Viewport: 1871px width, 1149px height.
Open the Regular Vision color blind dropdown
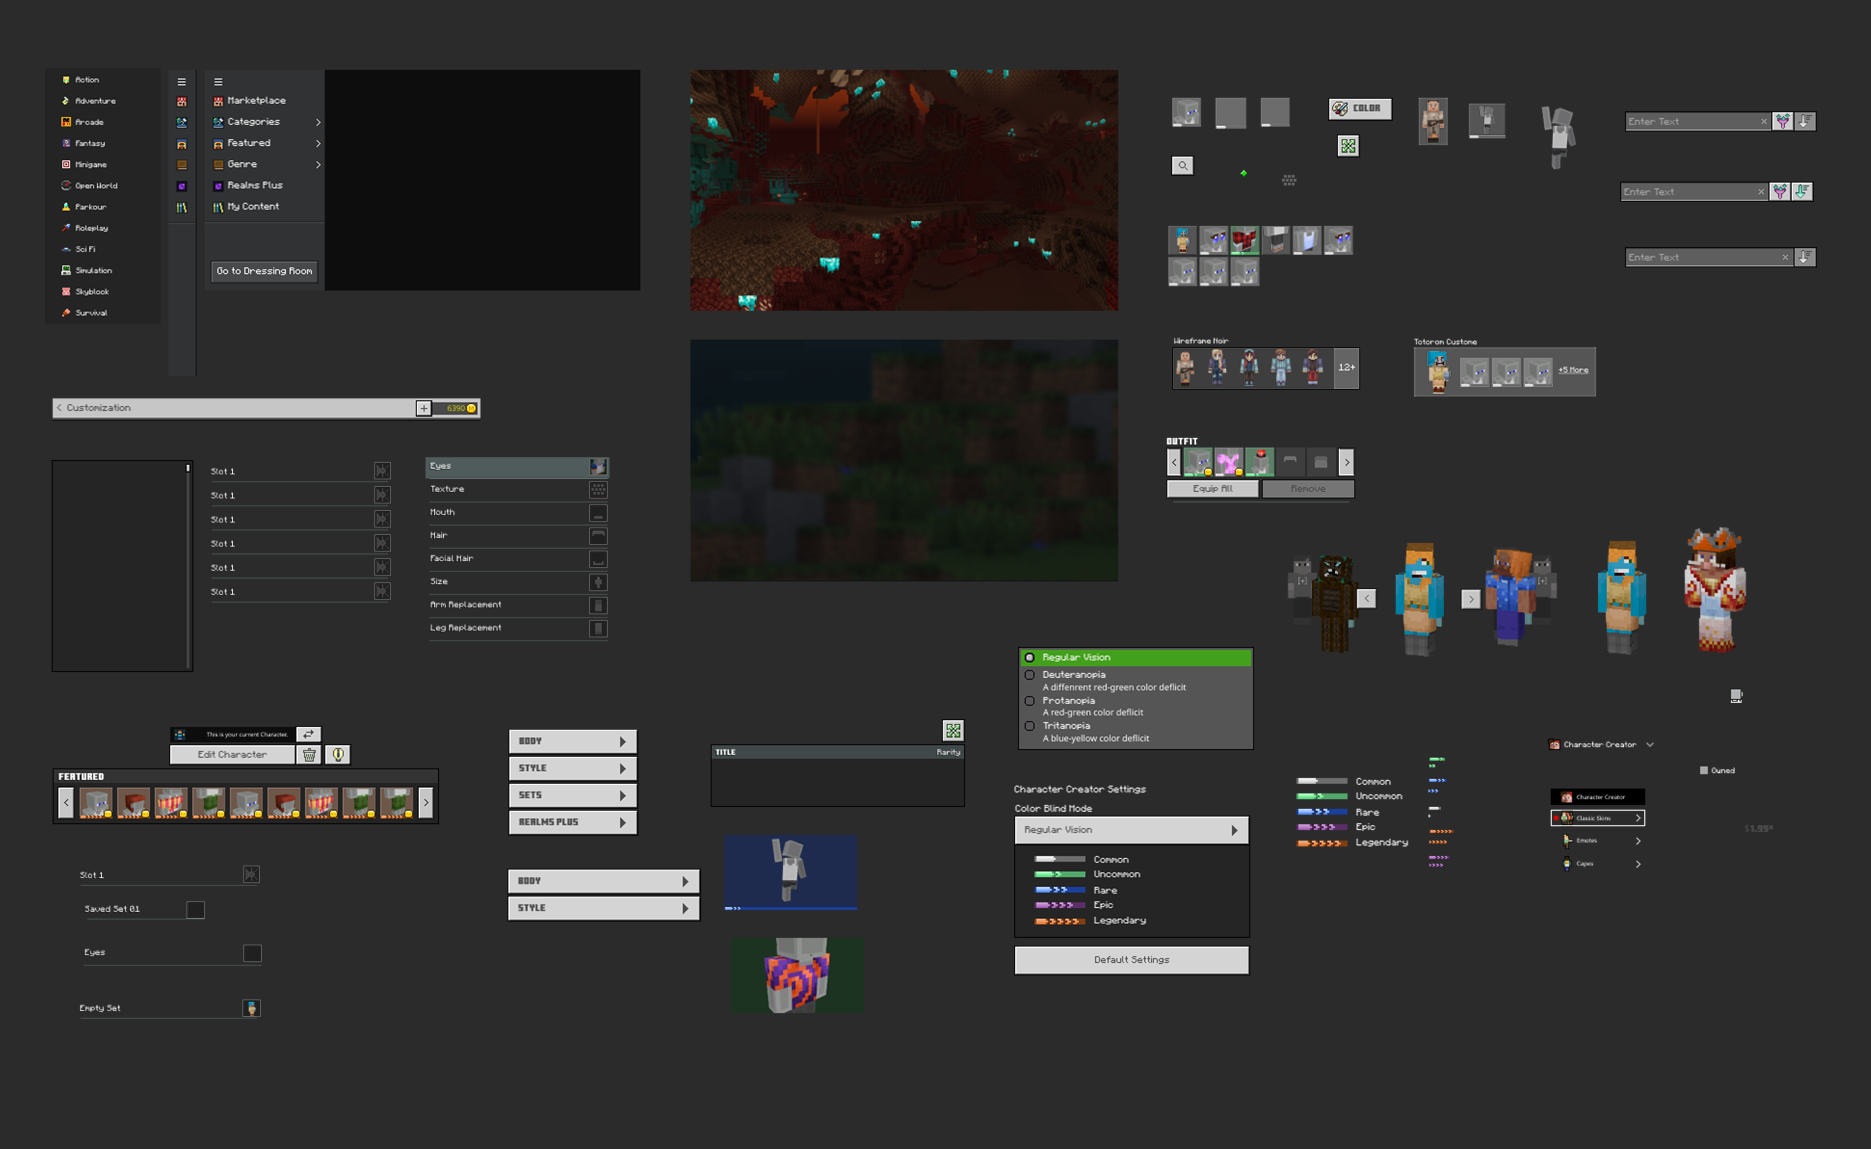[x=1131, y=830]
